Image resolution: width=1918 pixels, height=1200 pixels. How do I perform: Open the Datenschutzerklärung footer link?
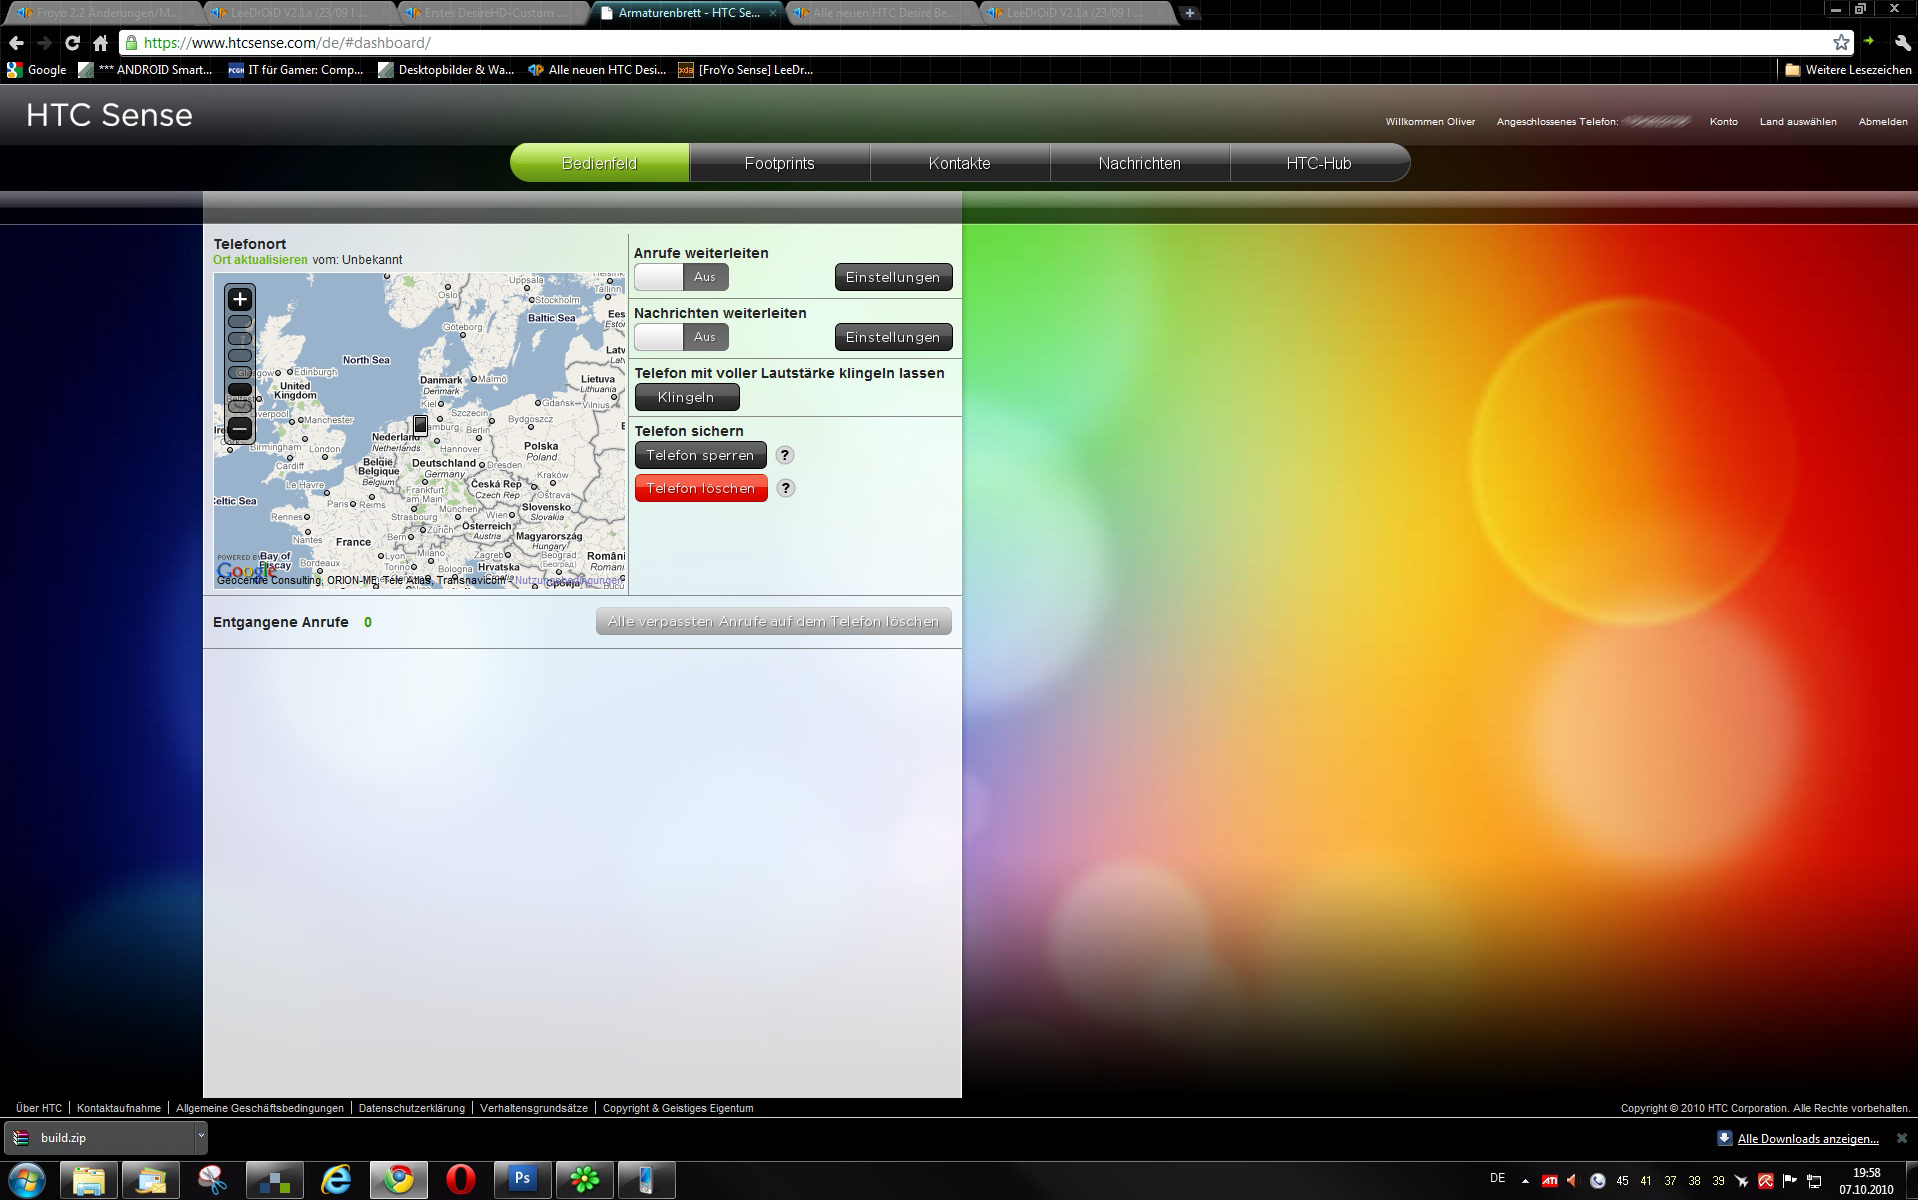pyautogui.click(x=412, y=1108)
